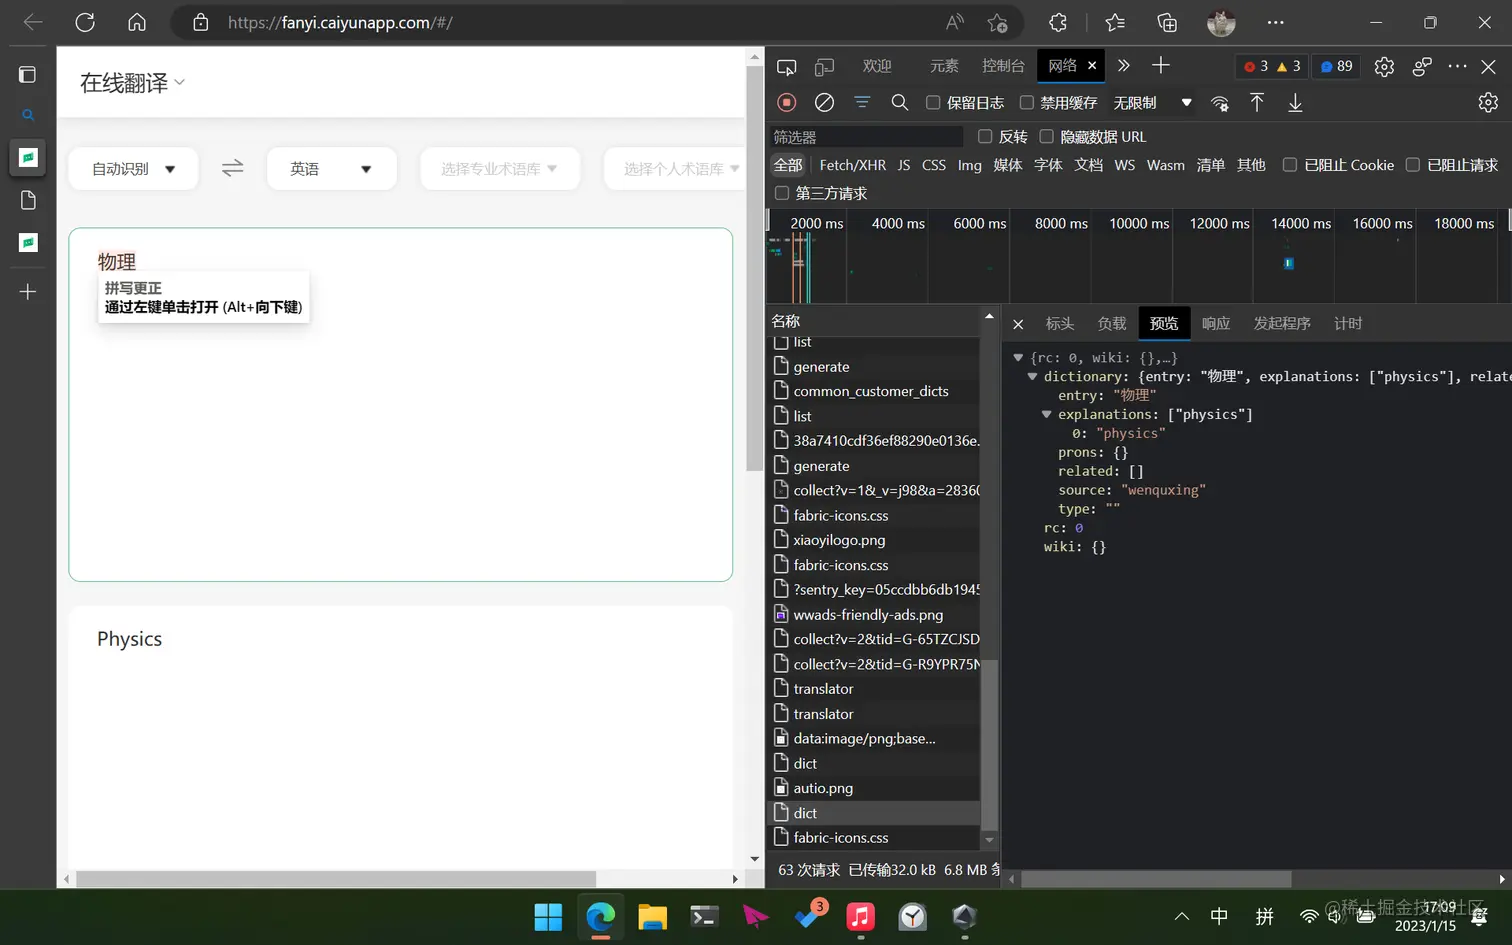Add this page to favorites

click(x=997, y=22)
